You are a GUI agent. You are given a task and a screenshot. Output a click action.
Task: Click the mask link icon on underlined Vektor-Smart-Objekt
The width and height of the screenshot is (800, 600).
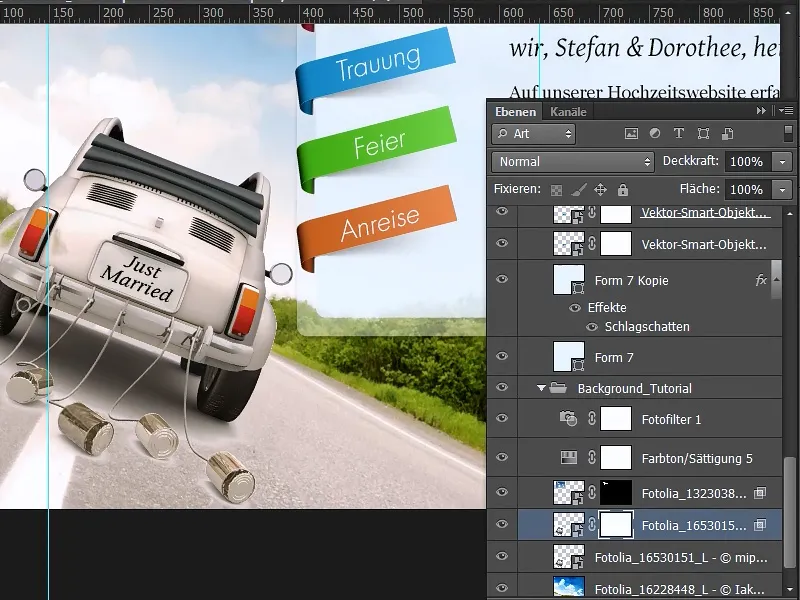click(591, 212)
